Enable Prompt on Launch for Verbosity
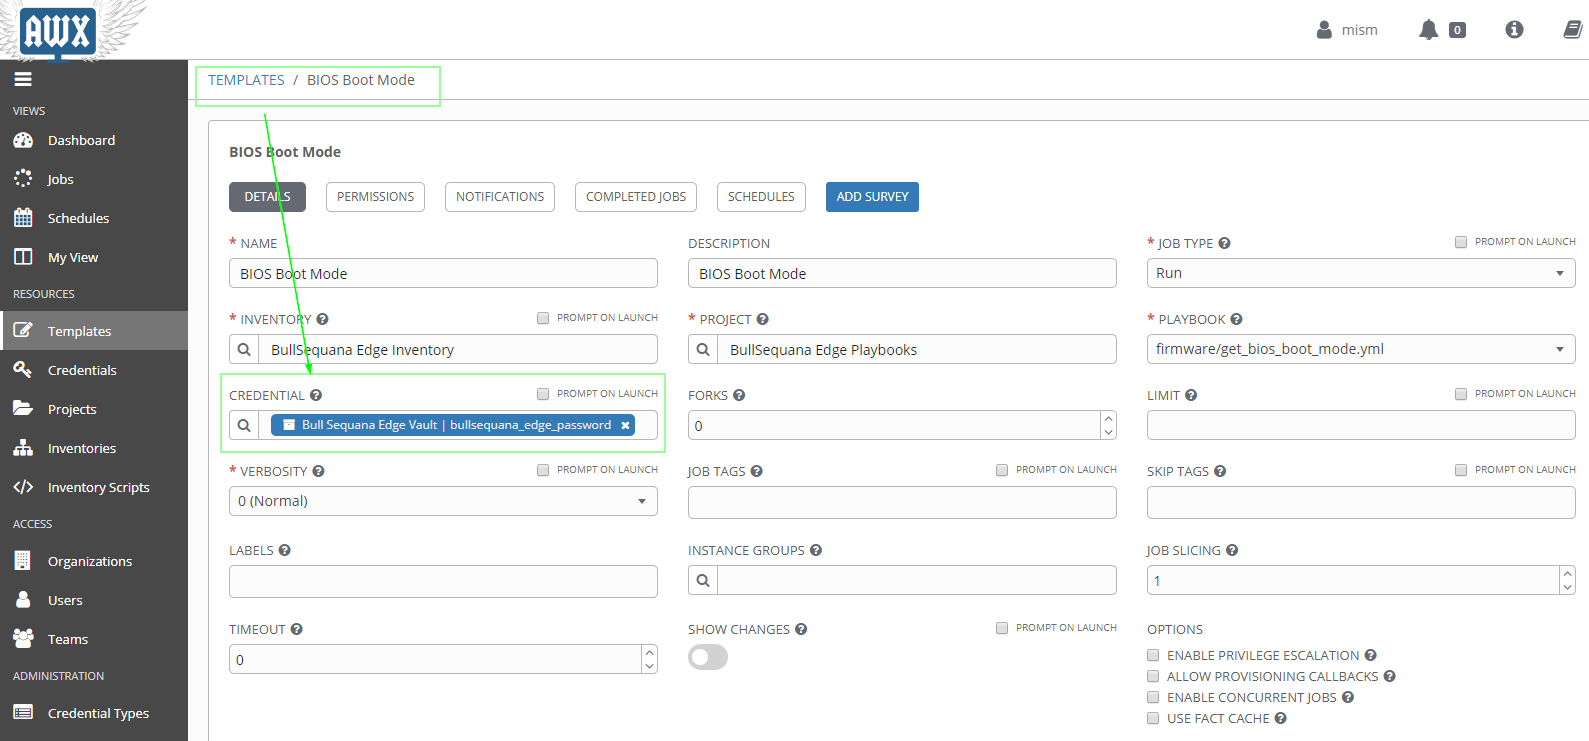Viewport: 1589px width, 741px height. pyautogui.click(x=543, y=470)
